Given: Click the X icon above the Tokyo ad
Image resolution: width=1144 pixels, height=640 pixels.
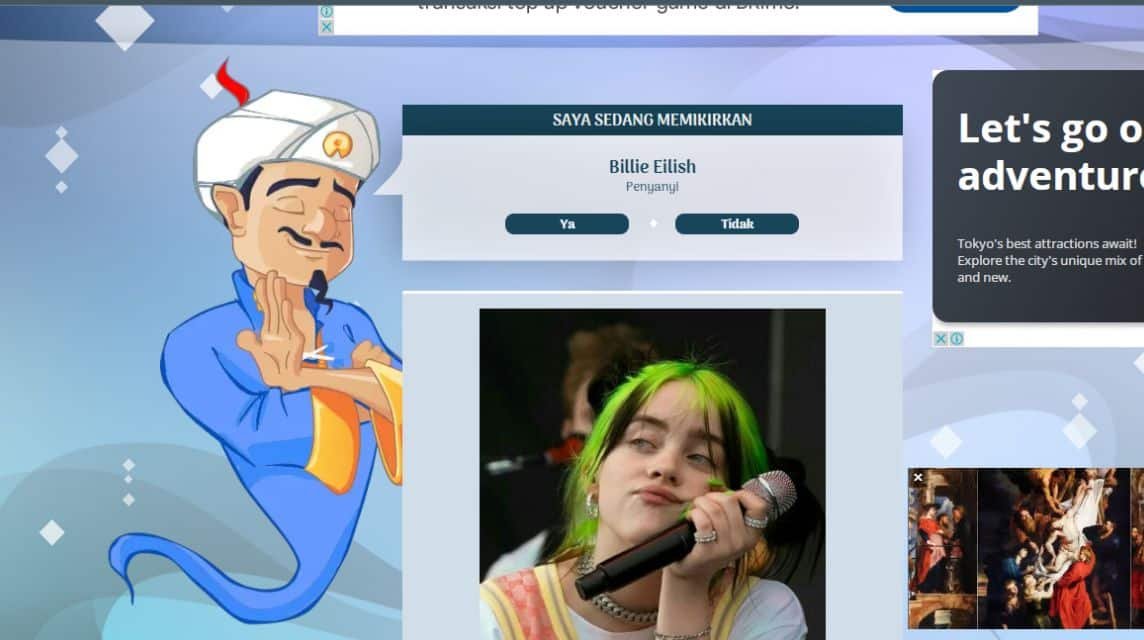Looking at the screenshot, I should tap(940, 339).
